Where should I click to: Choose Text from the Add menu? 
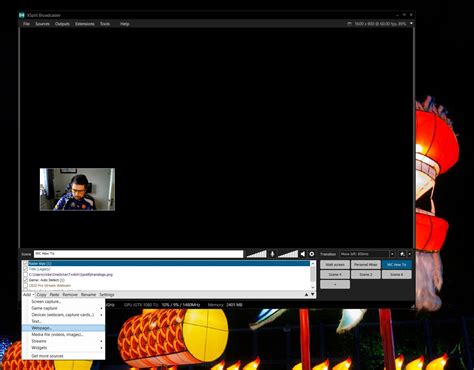pyautogui.click(x=63, y=321)
